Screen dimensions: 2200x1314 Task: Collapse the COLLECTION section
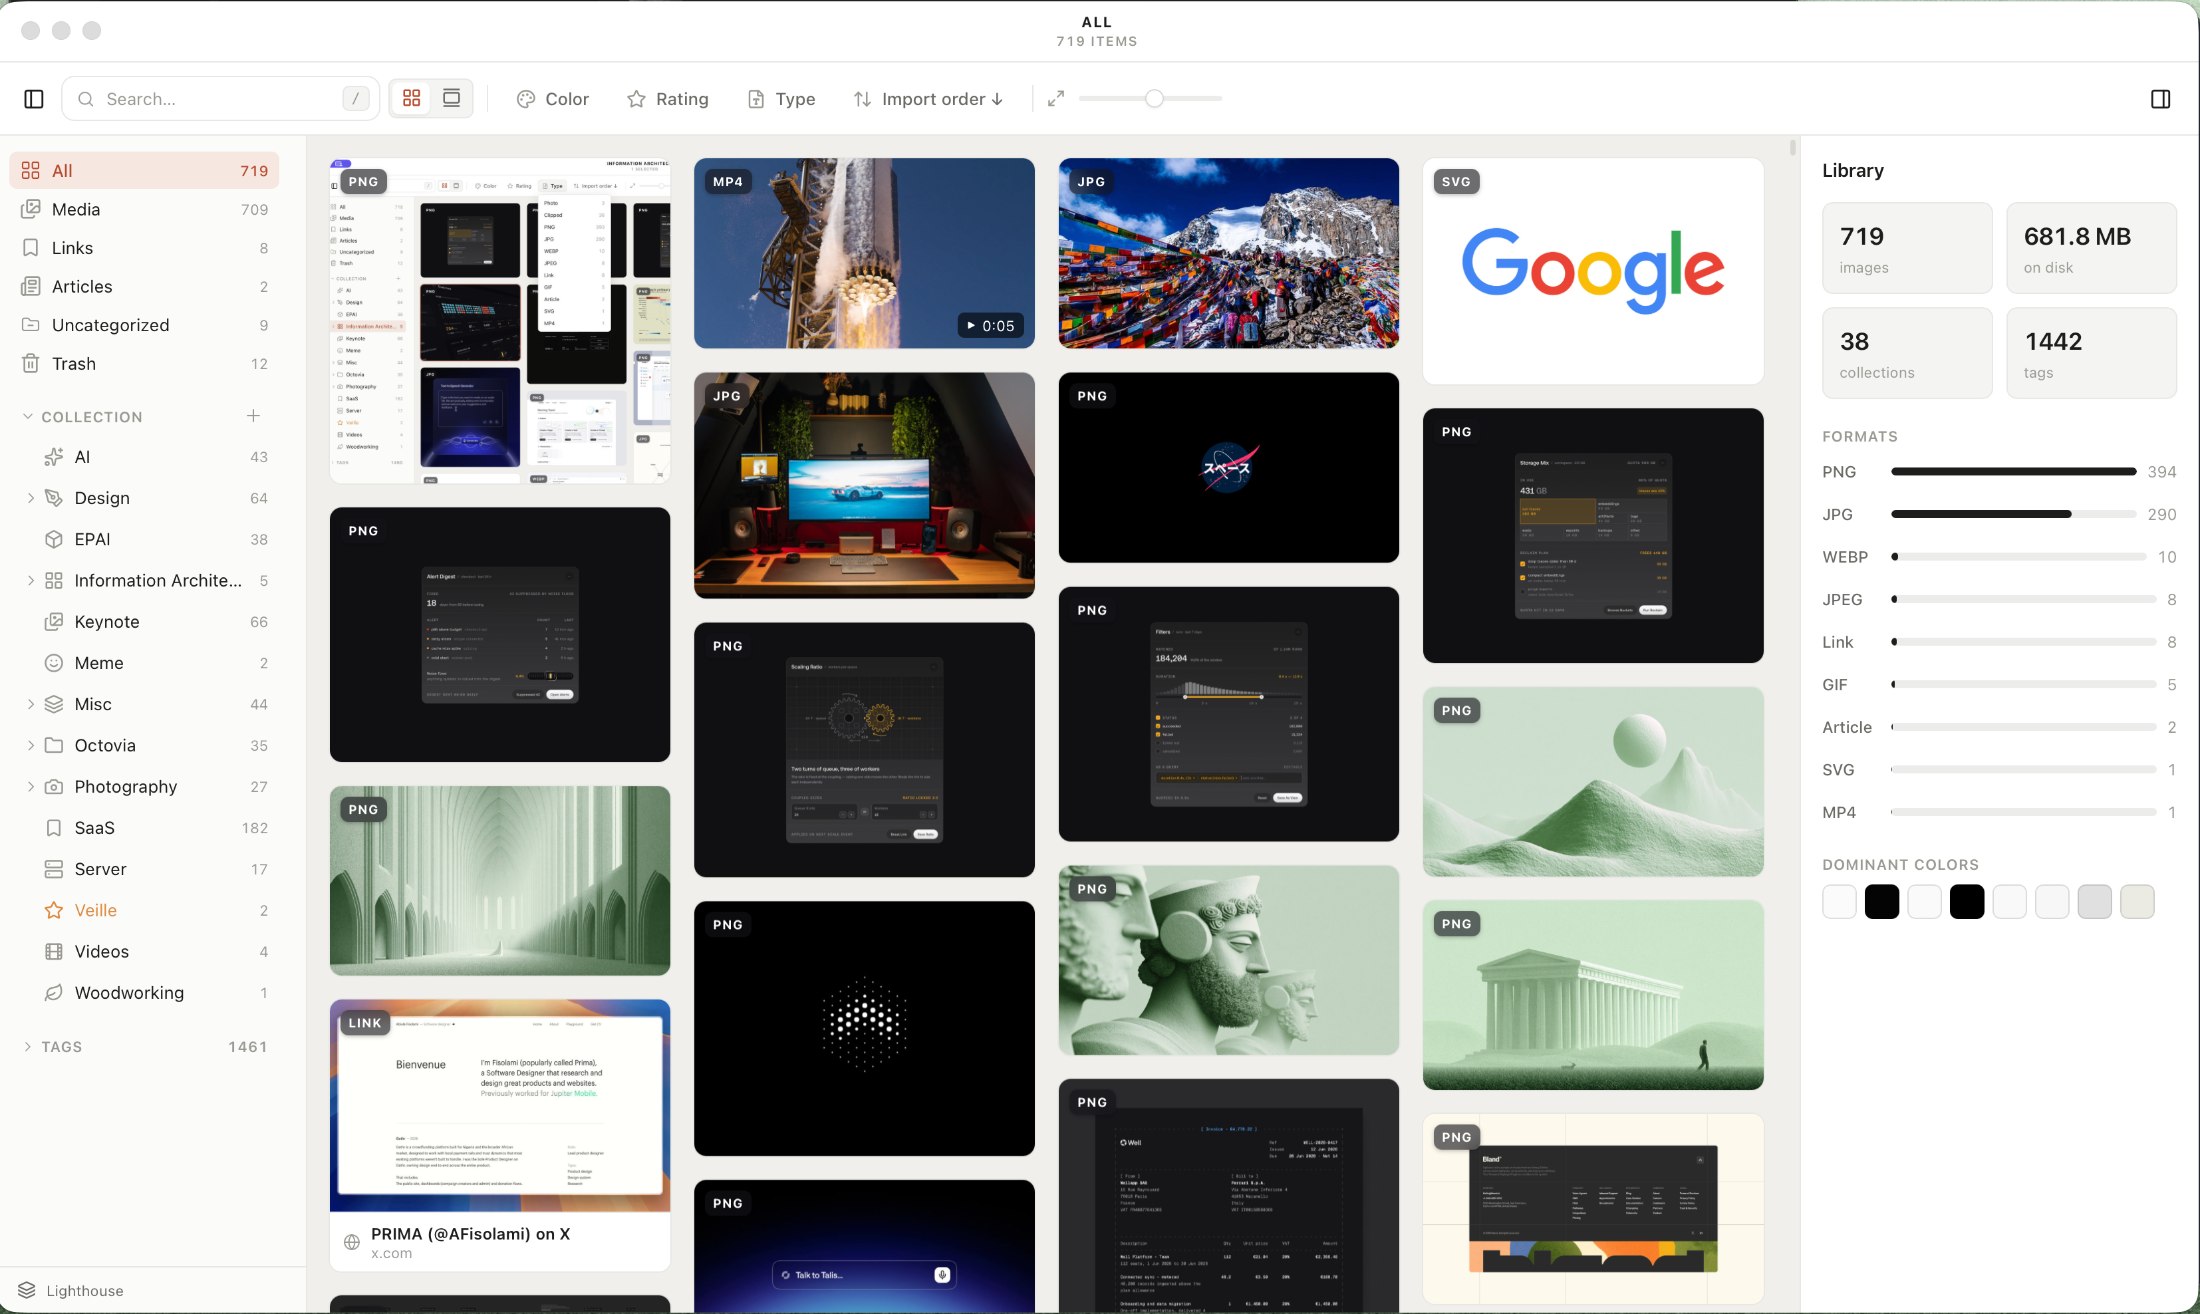(x=28, y=417)
